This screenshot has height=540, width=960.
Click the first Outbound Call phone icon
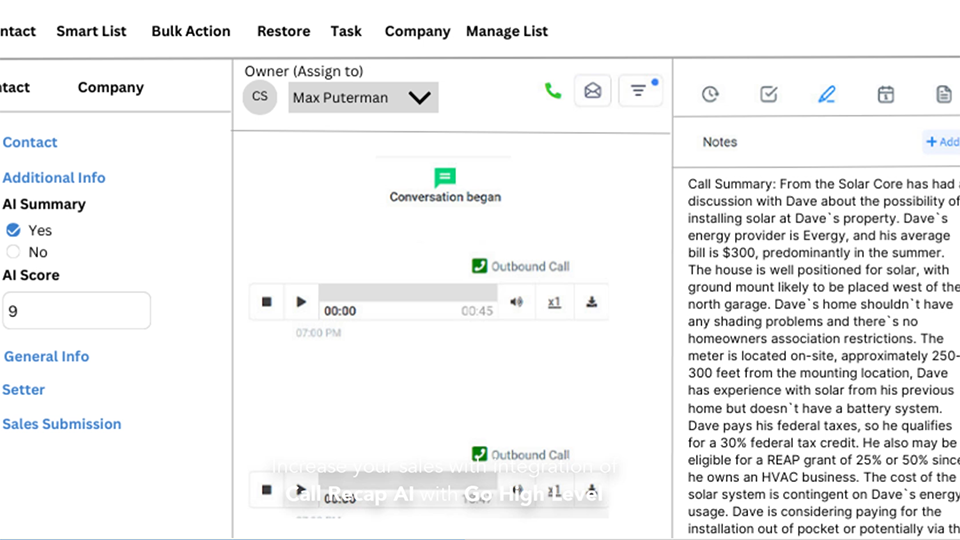(x=479, y=266)
